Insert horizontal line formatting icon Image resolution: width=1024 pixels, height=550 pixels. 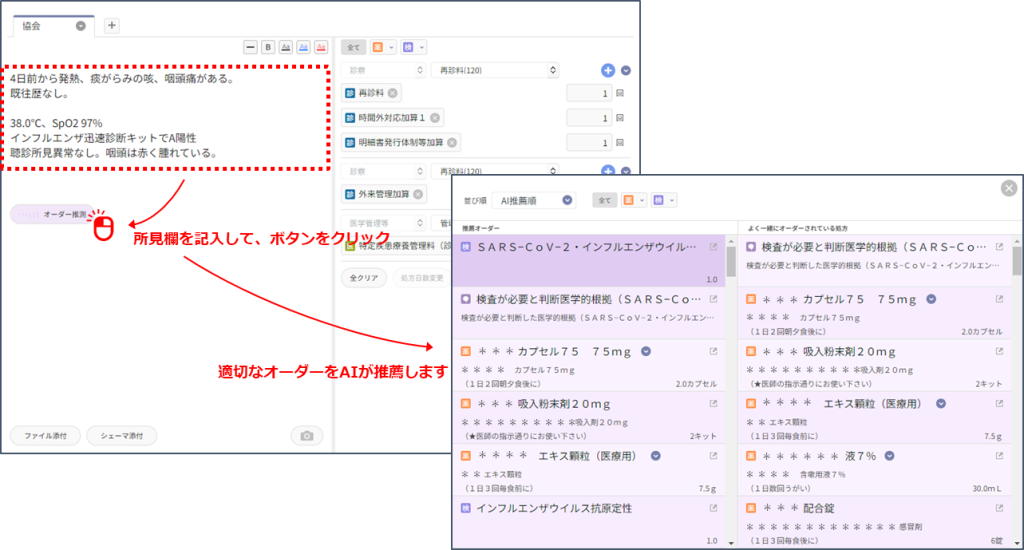click(x=250, y=47)
